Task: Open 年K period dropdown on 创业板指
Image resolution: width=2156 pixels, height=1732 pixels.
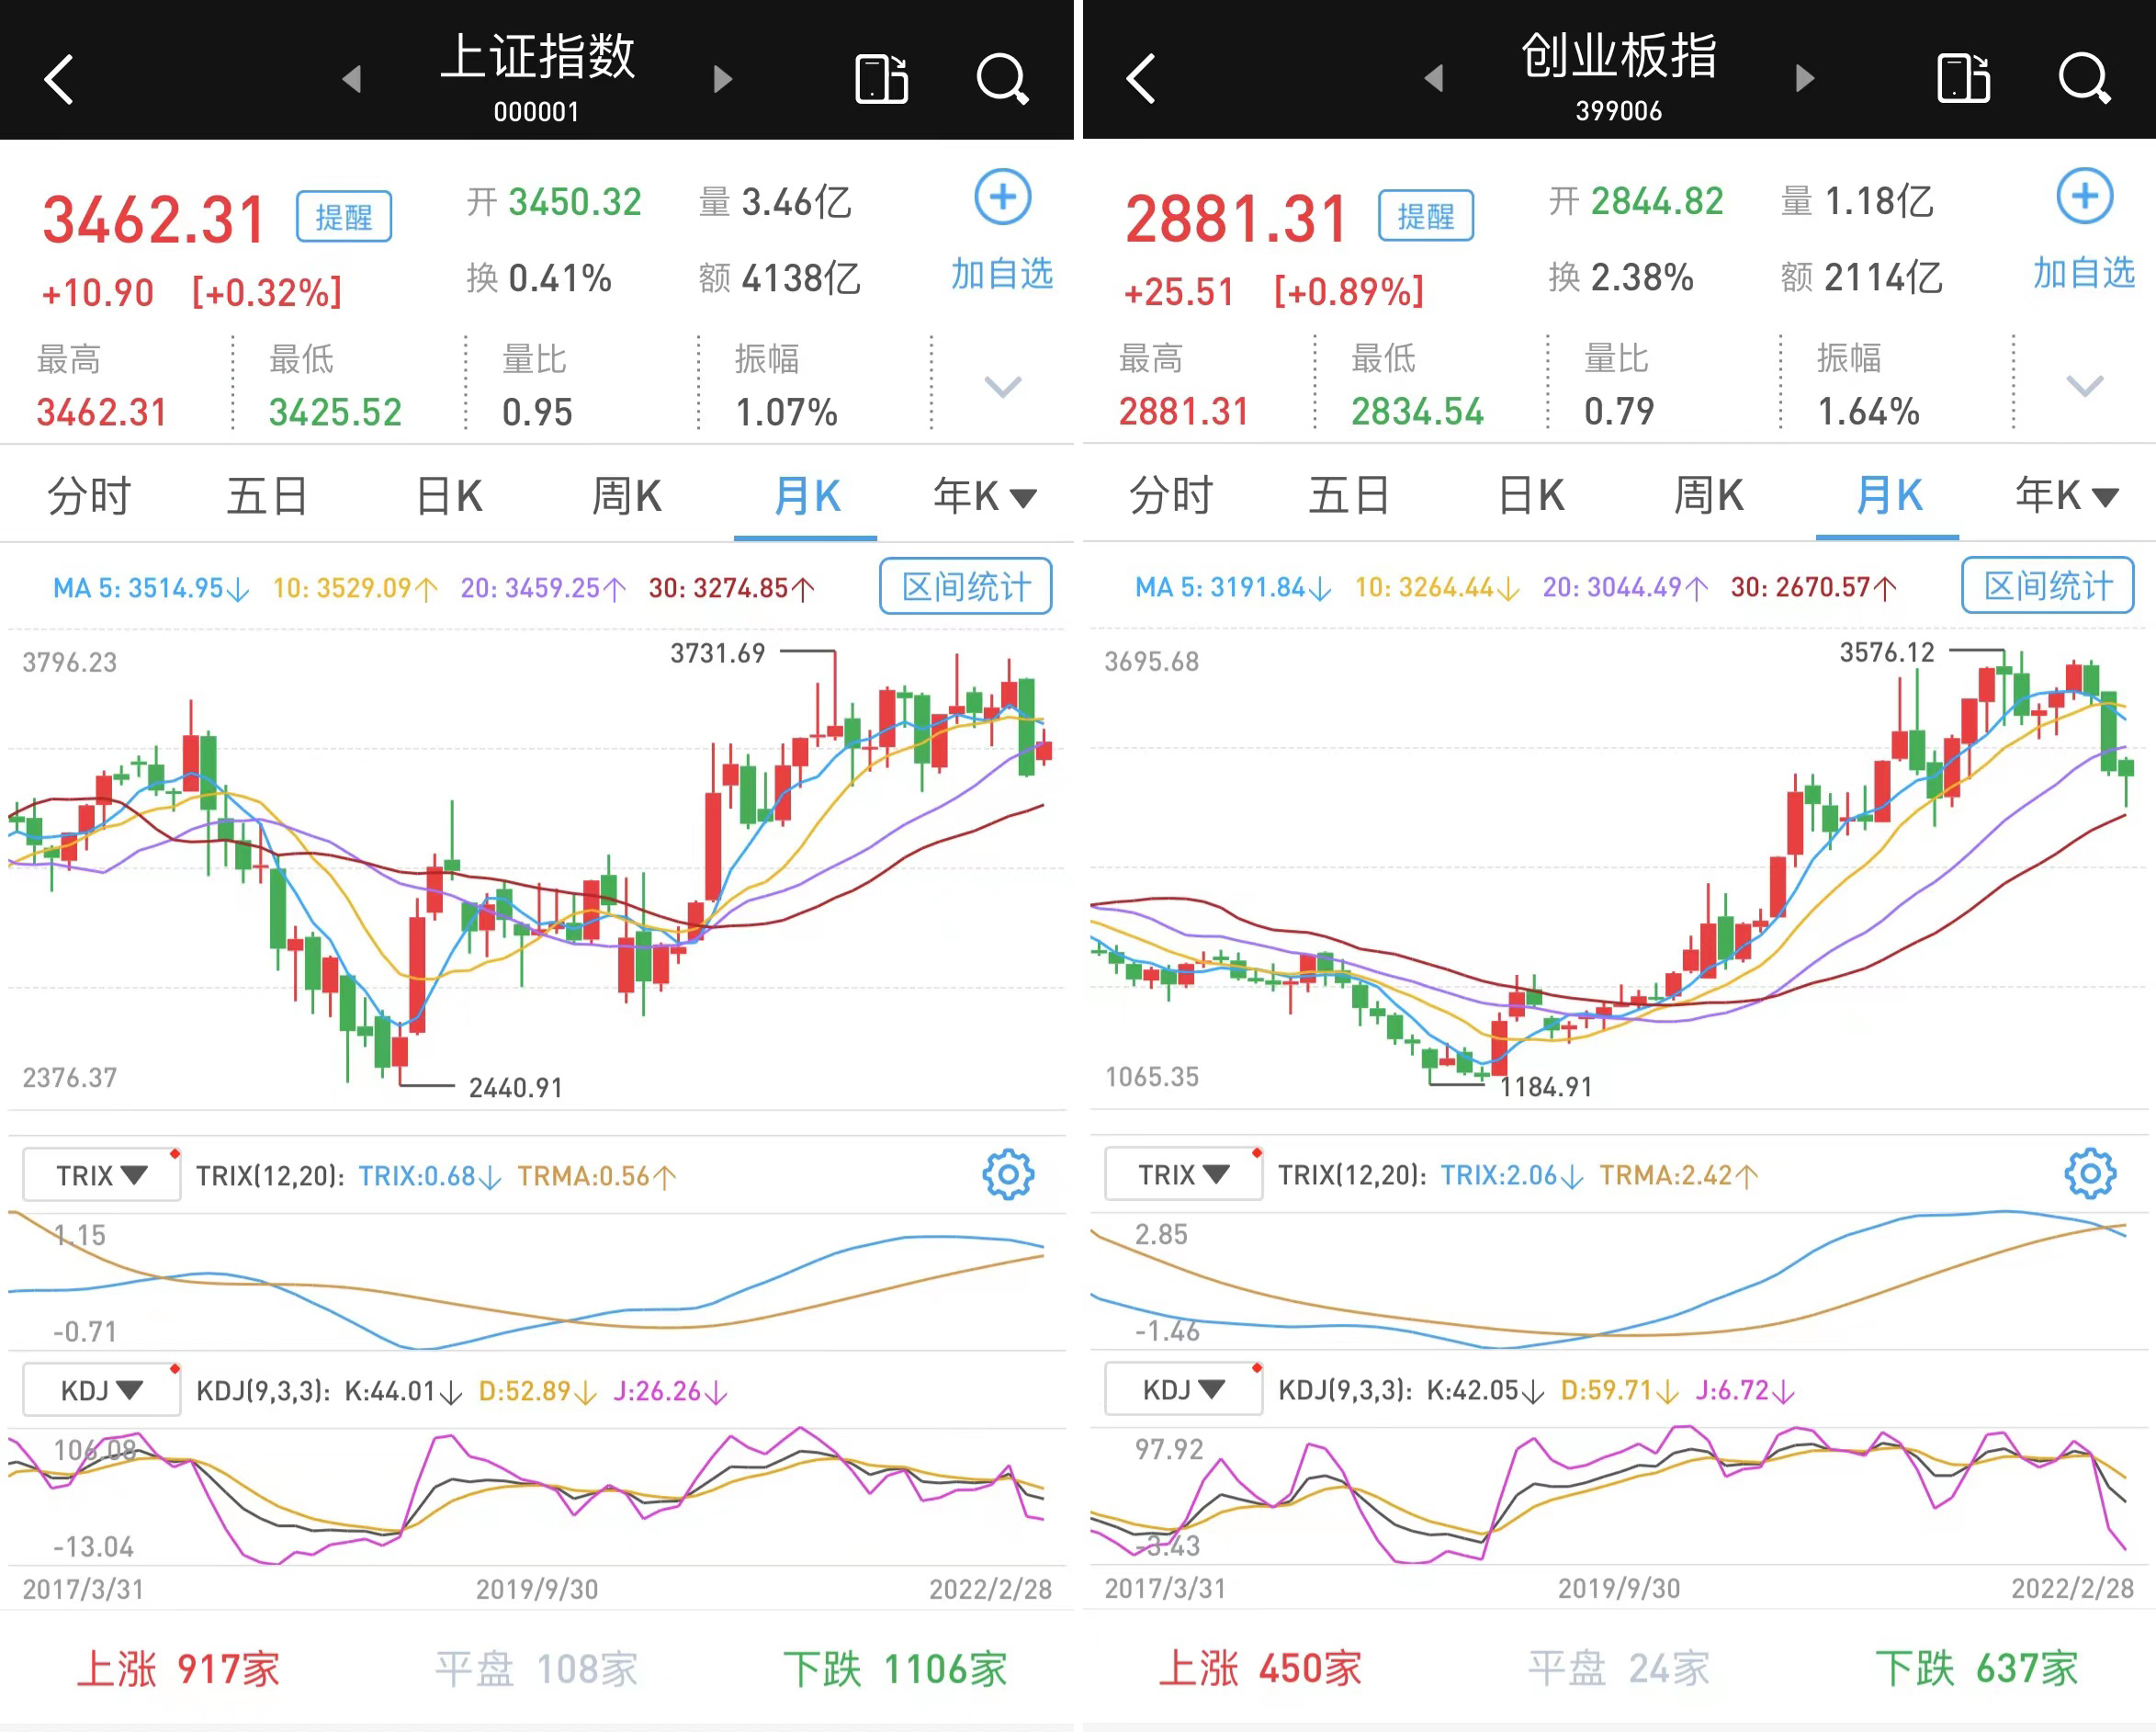Action: pos(2066,495)
